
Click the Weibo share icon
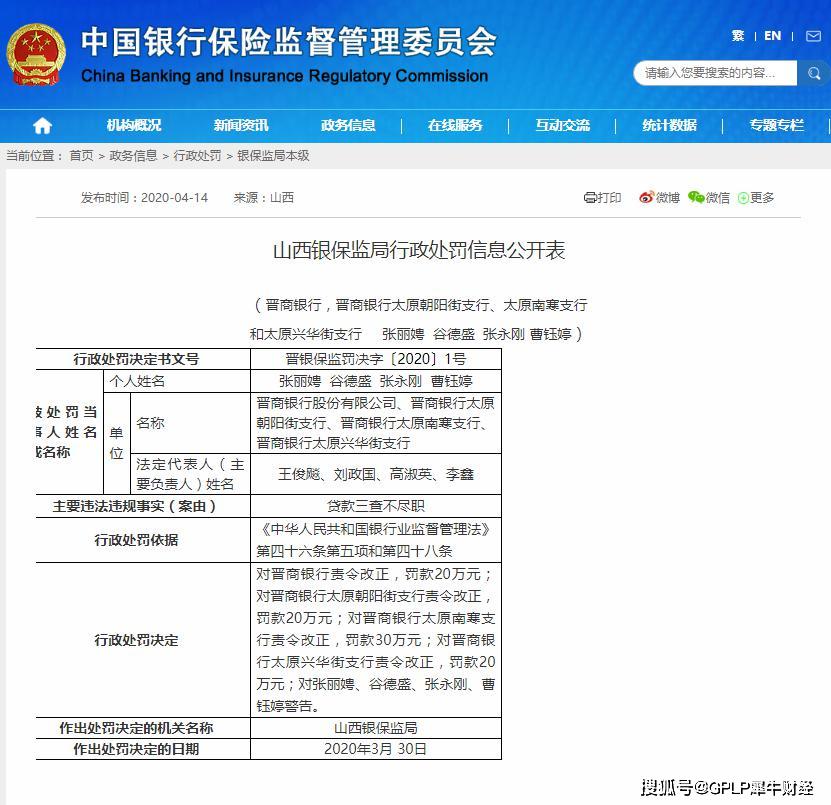coord(646,197)
